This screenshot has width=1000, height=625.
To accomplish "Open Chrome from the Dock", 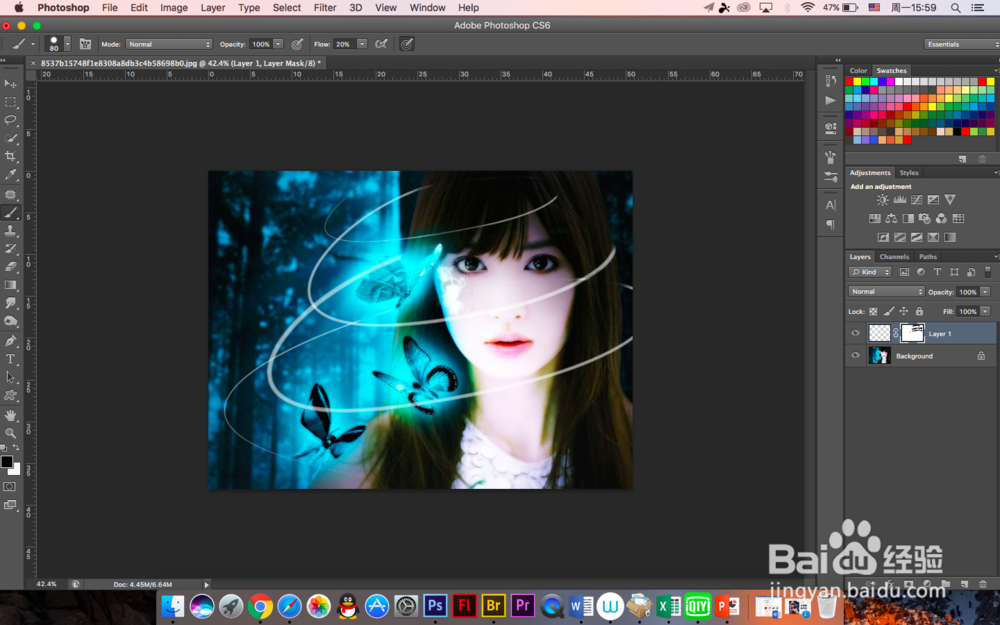I will pos(260,605).
